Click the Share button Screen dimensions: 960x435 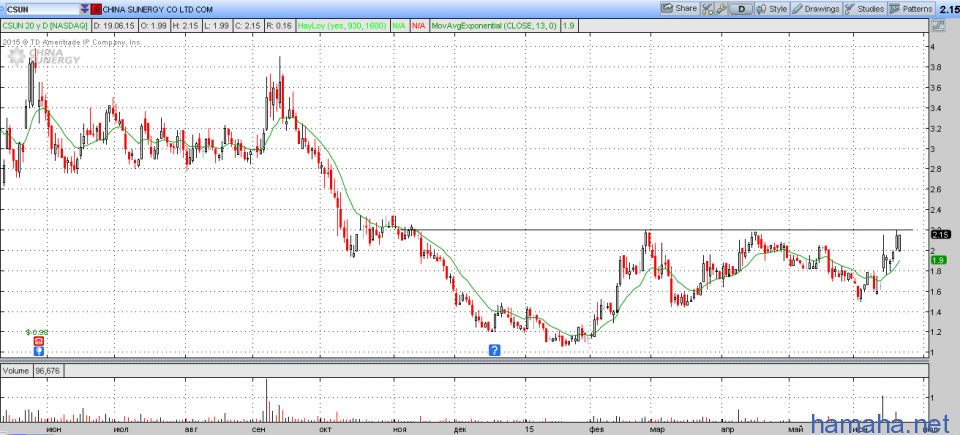680,9
